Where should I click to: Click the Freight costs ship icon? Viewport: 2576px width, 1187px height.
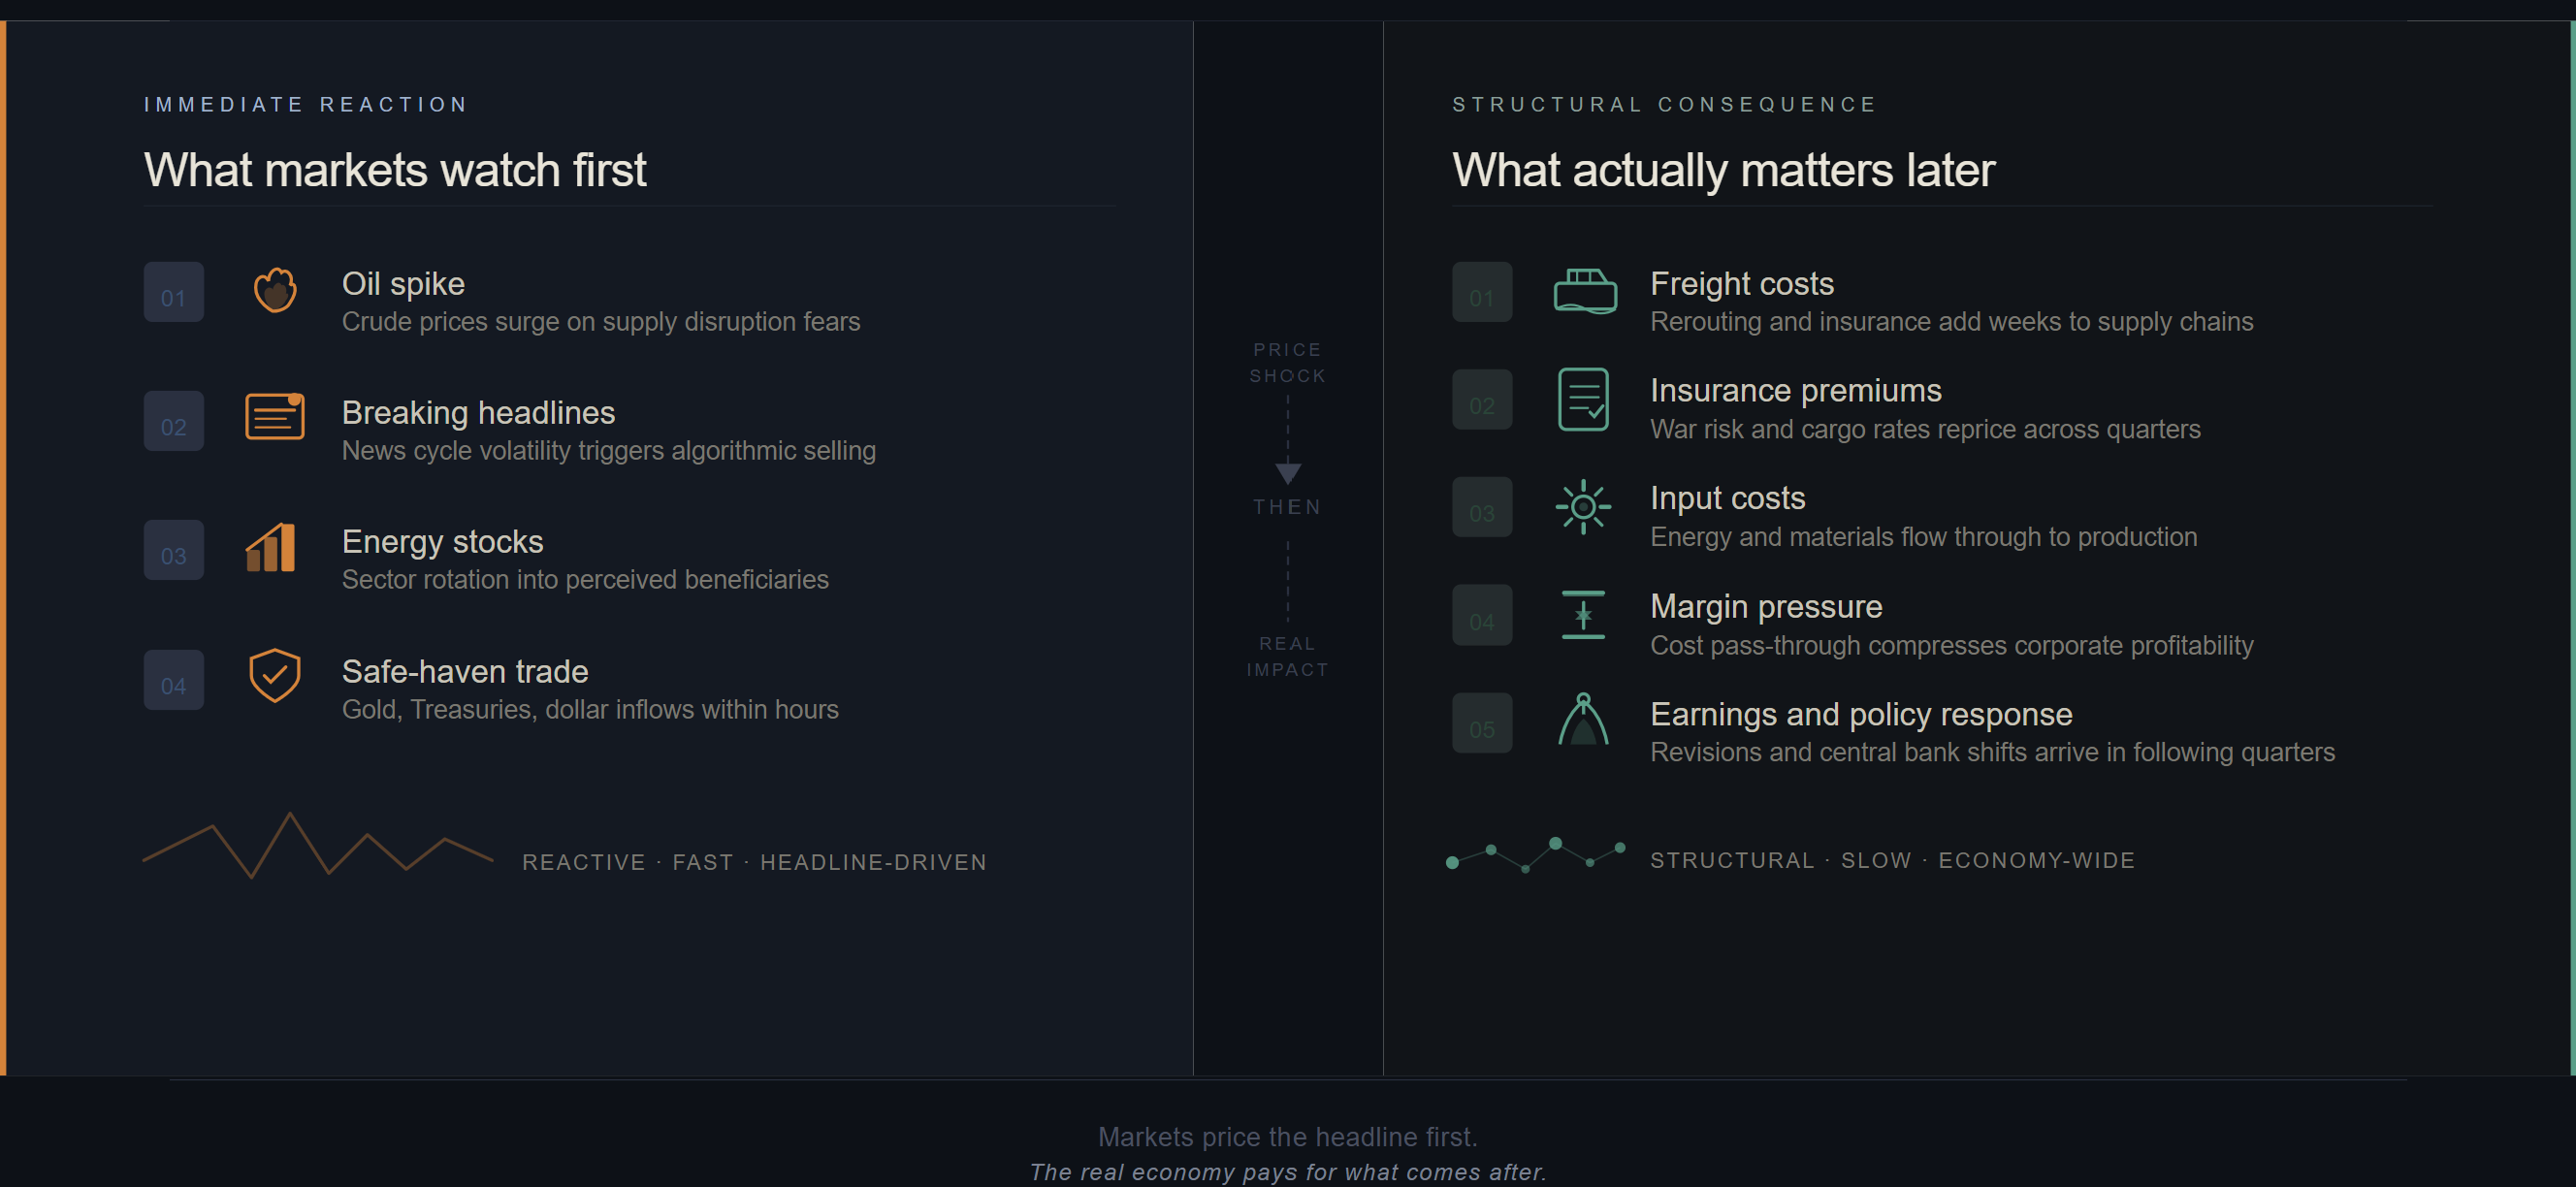pyautogui.click(x=1584, y=291)
